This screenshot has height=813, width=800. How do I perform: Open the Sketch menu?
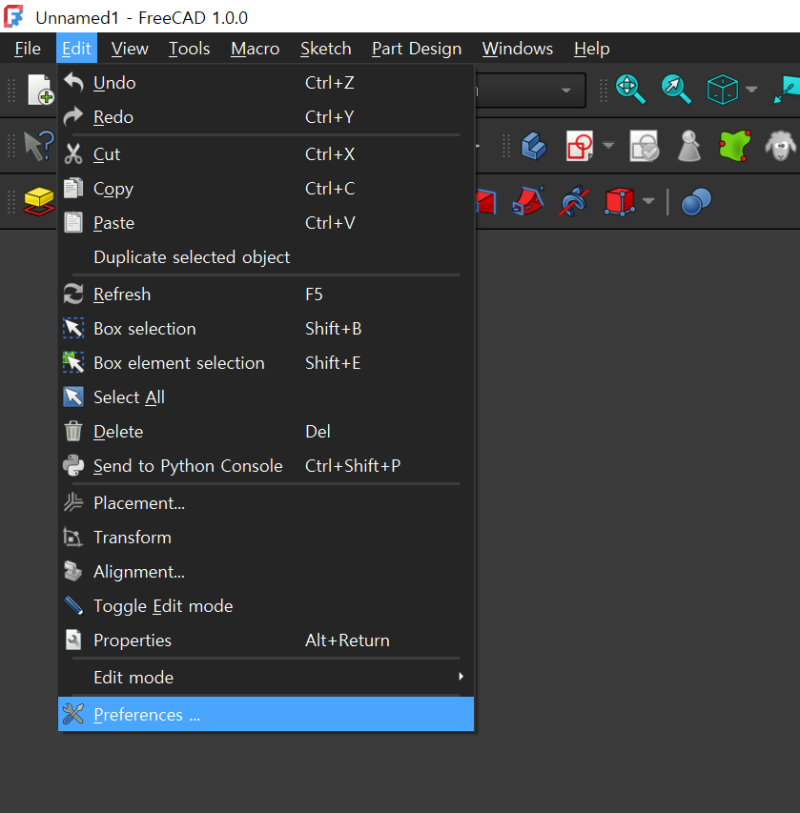point(325,48)
